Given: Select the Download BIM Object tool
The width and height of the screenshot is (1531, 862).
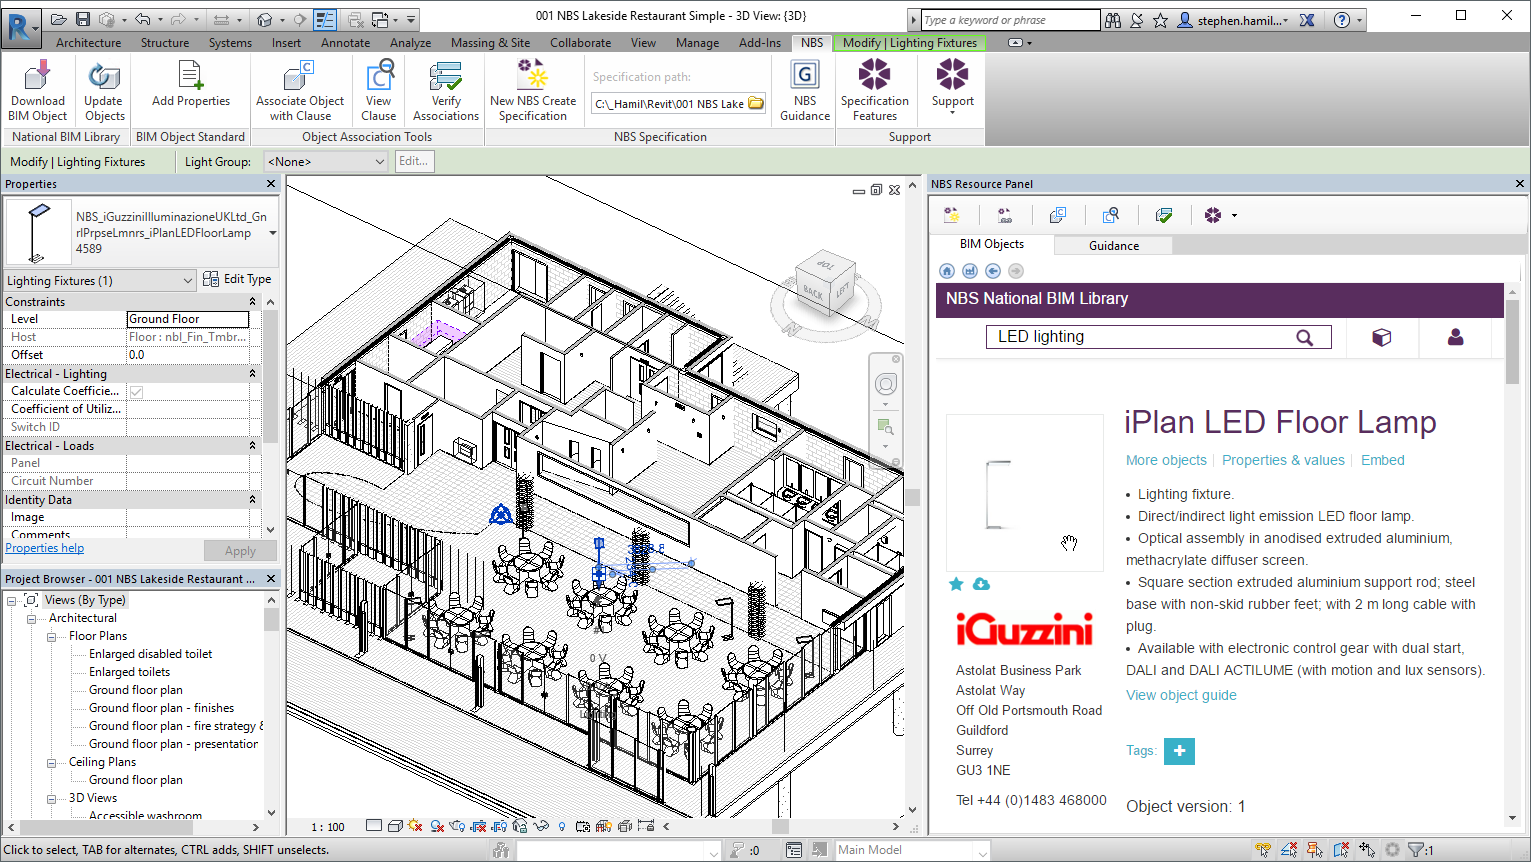Looking at the screenshot, I should pos(37,90).
